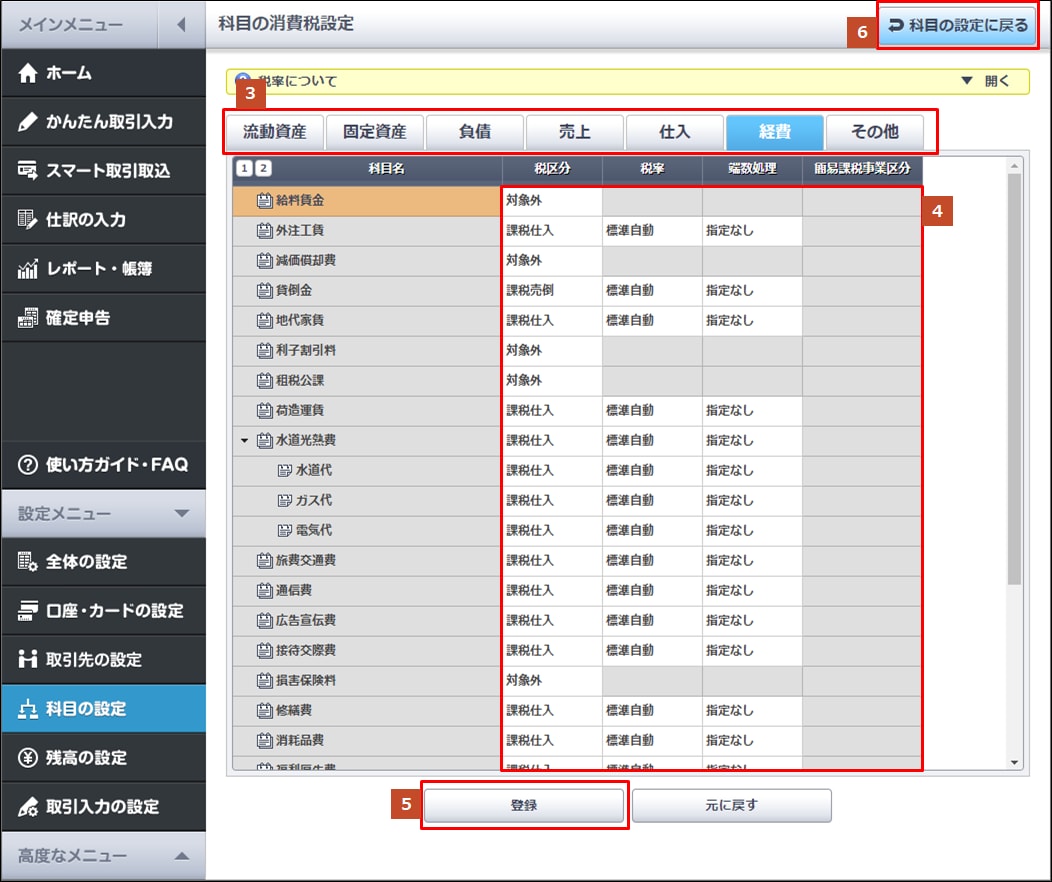
Task: Click the table's vertical scrollbar thumb
Action: (x=1014, y=380)
